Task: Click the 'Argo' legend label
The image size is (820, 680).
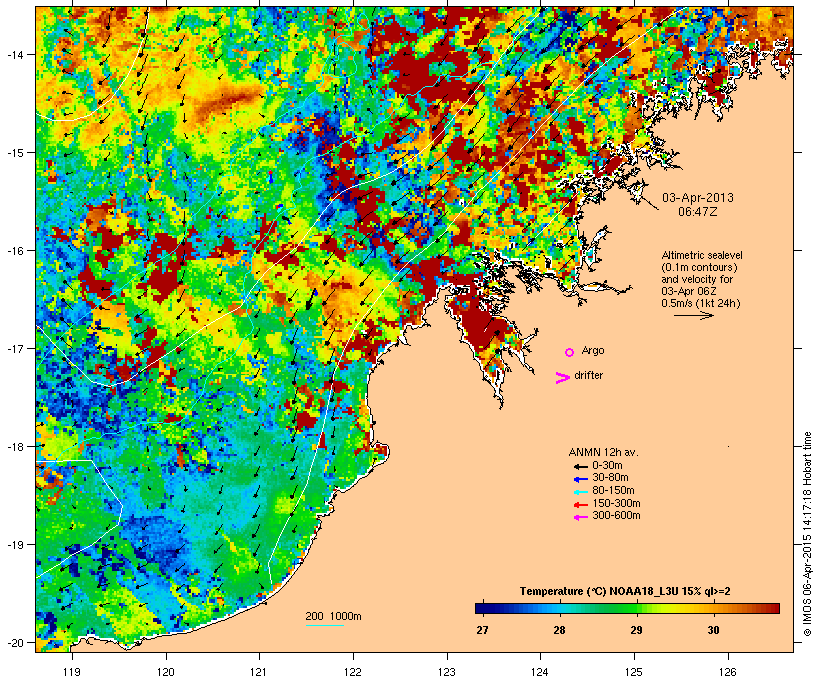Action: 593,350
